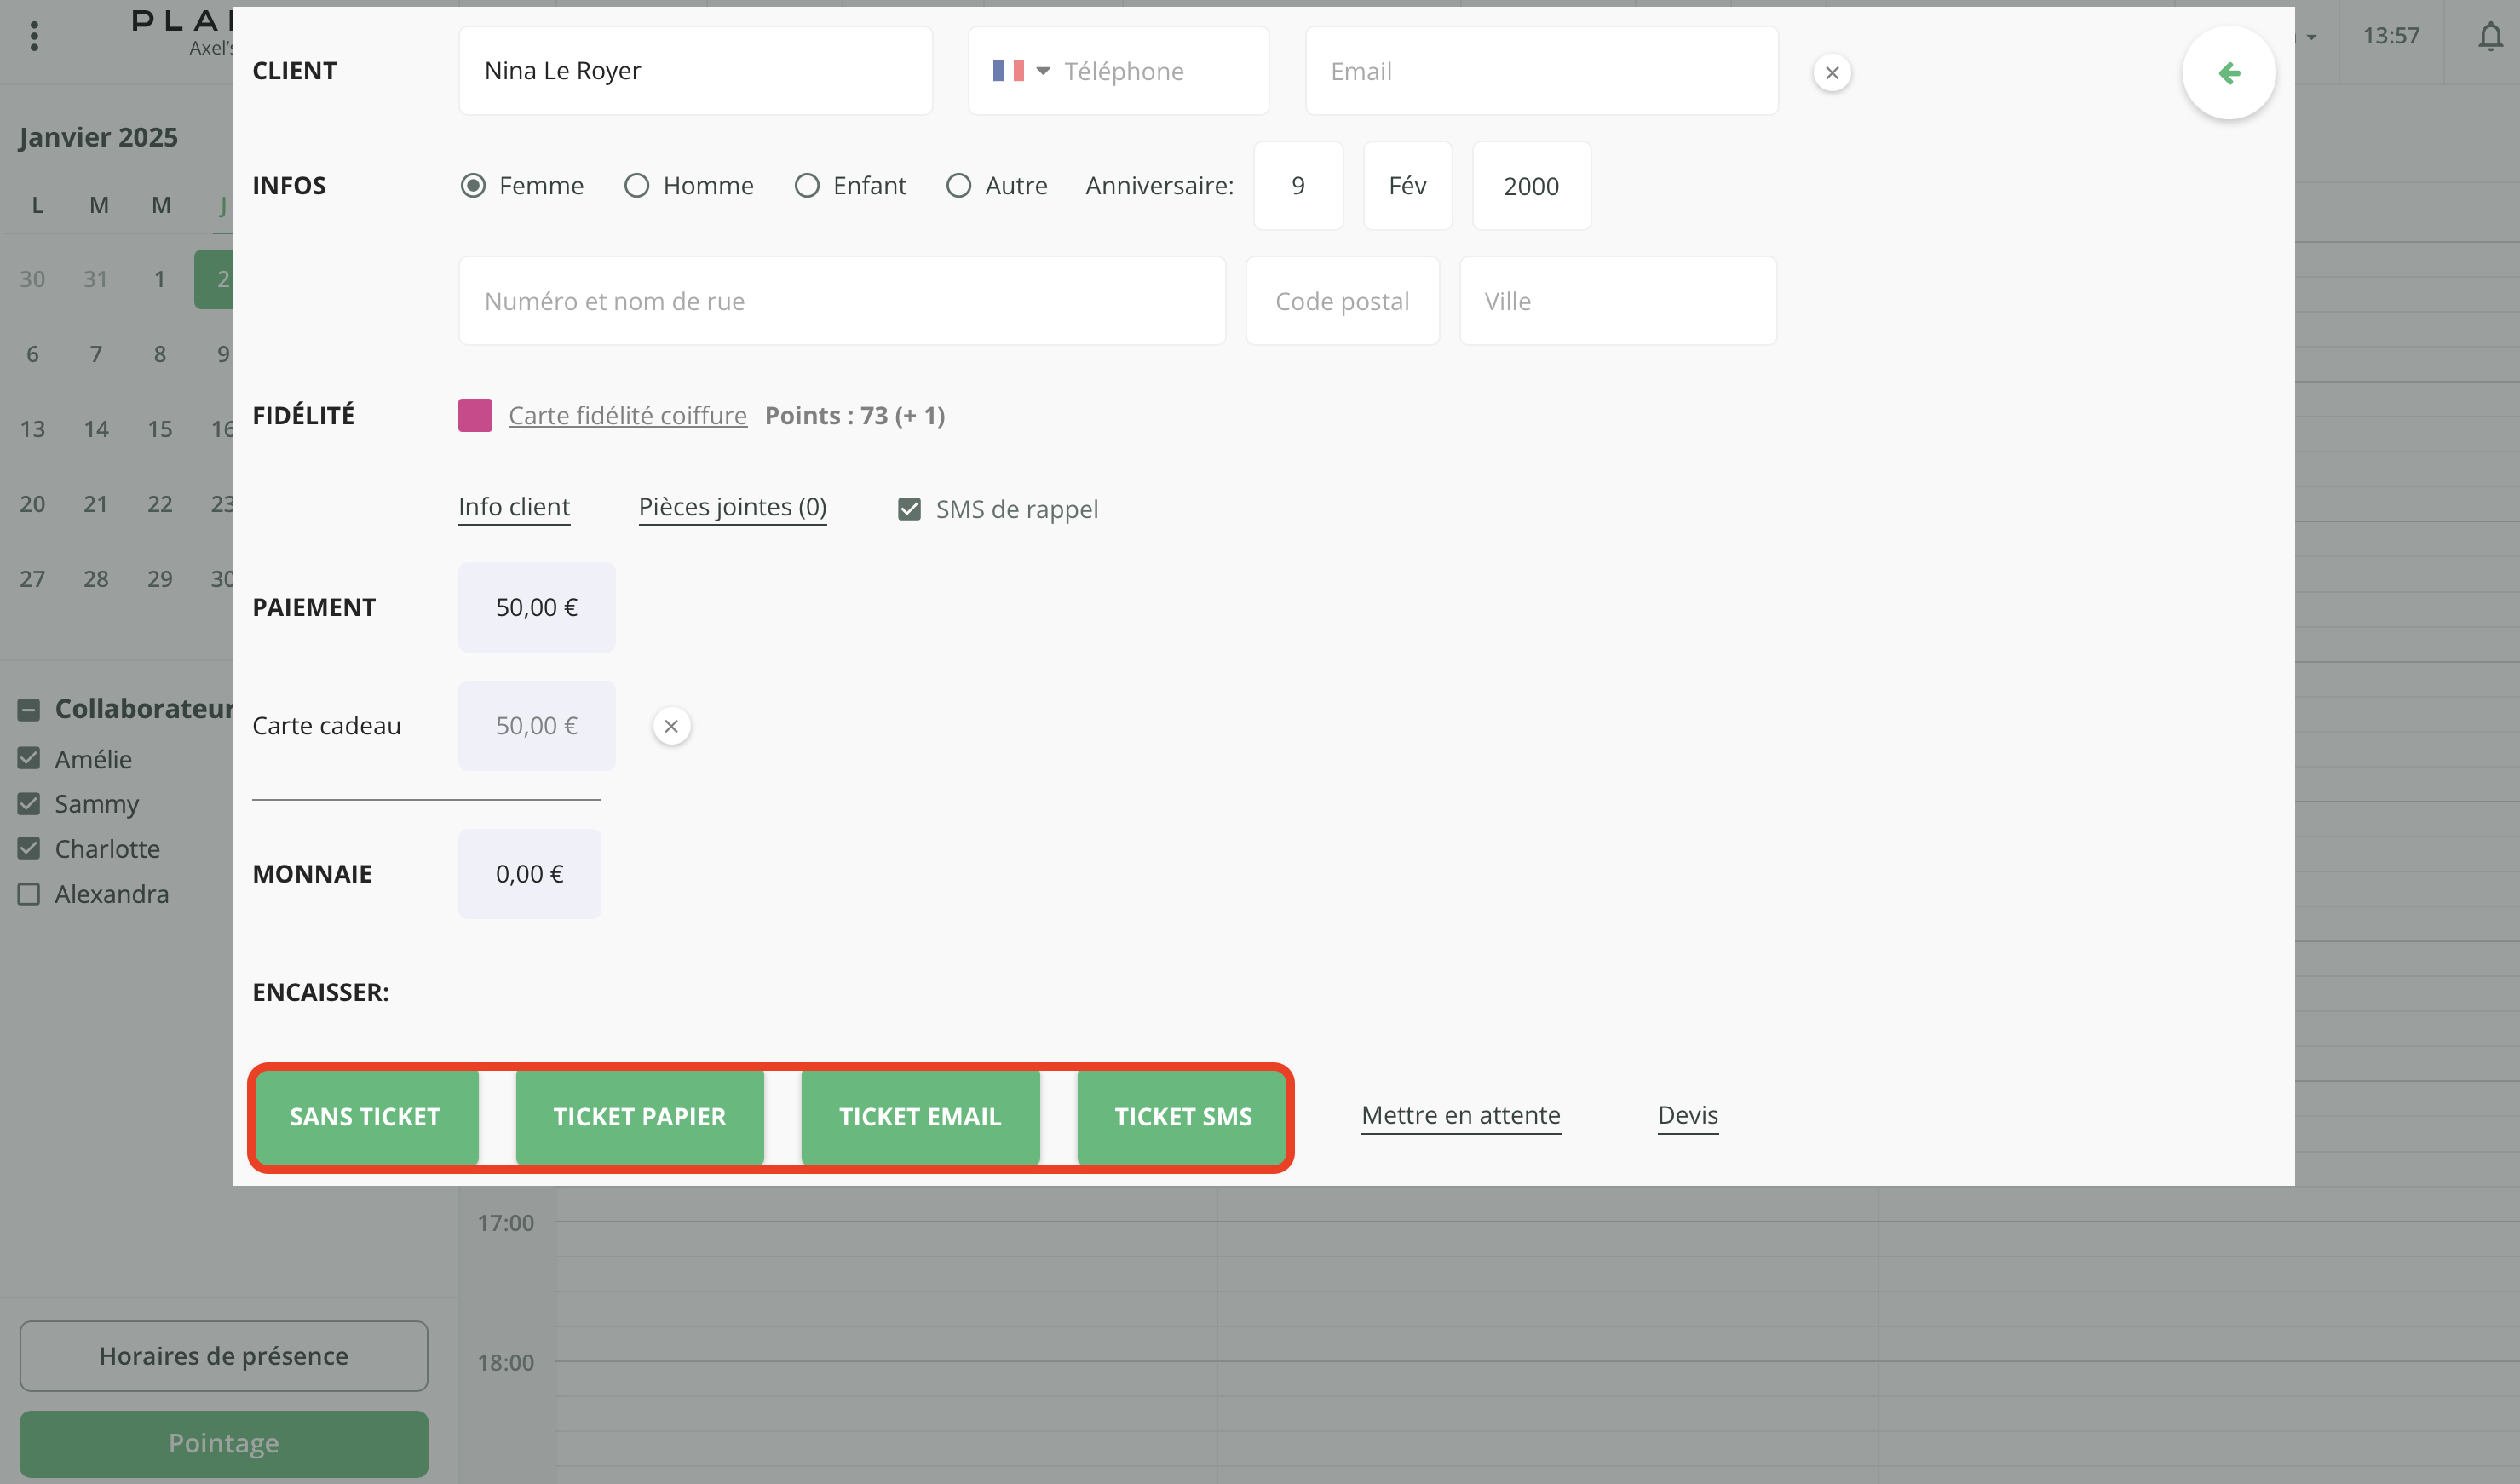Open the notifications bell
The height and width of the screenshot is (1484, 2520).
pos(2490,37)
